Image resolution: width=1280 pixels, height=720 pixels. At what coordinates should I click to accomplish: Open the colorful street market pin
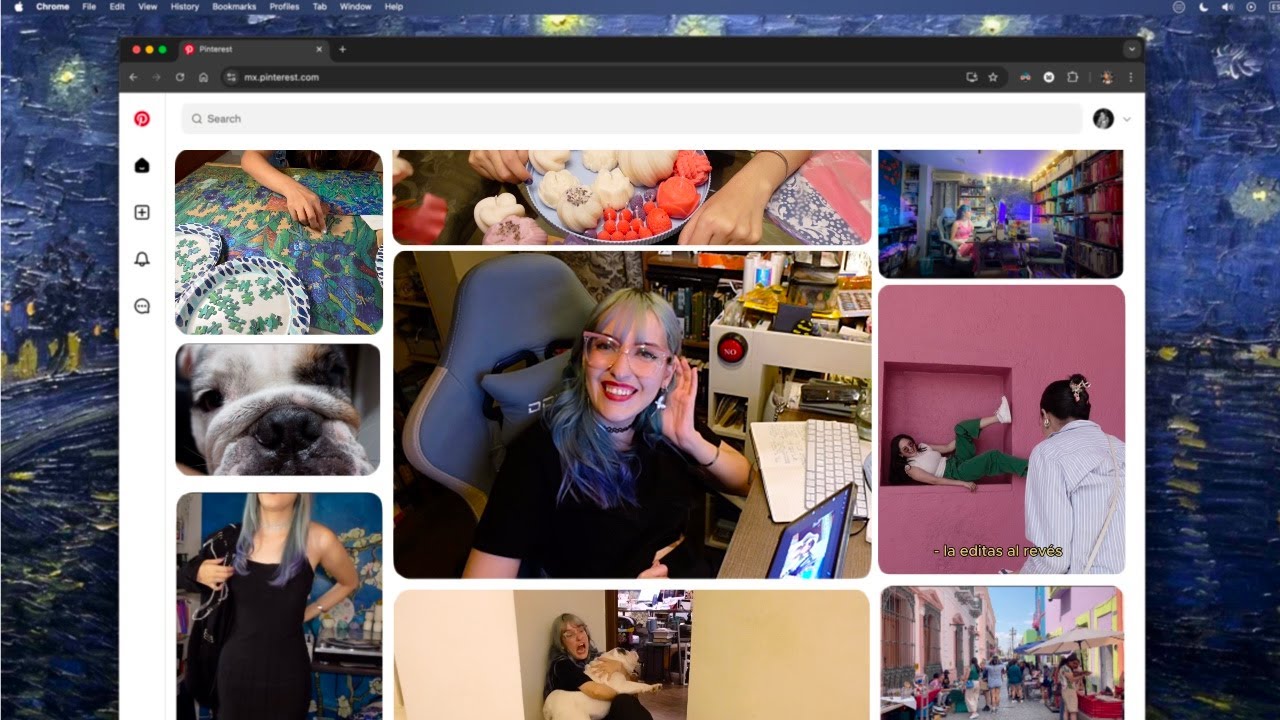[x=1001, y=653]
